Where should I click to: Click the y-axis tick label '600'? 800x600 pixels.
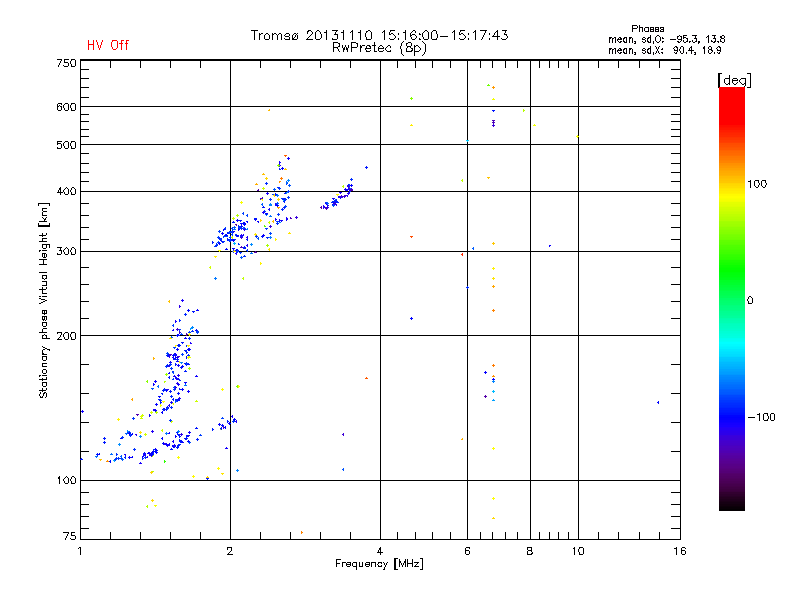click(66, 107)
